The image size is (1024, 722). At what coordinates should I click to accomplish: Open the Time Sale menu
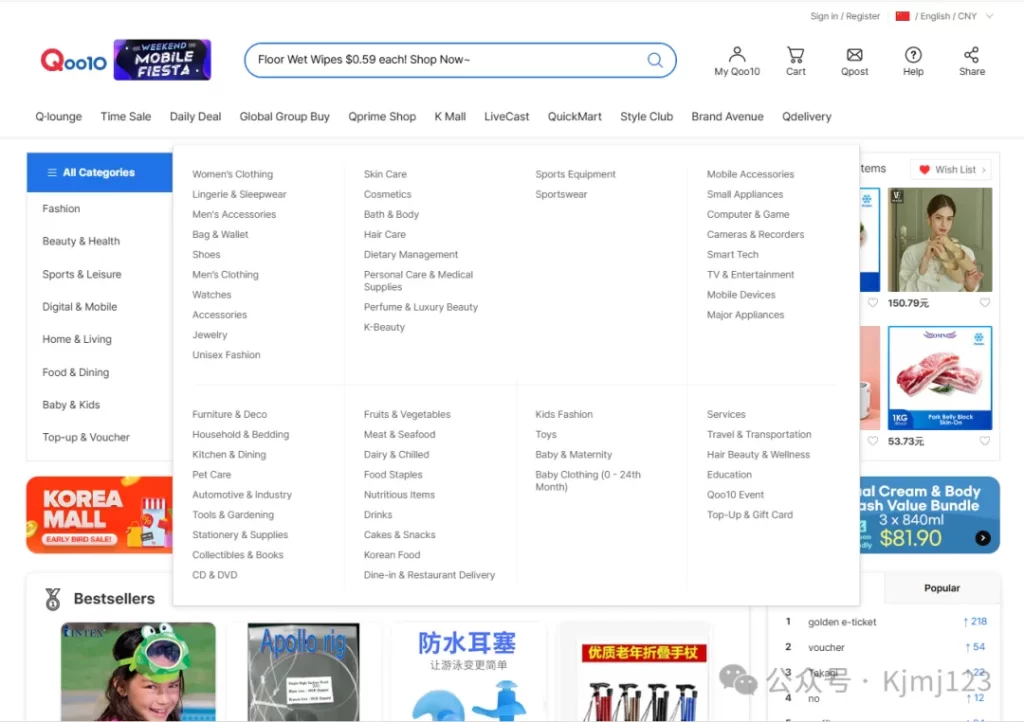126,117
